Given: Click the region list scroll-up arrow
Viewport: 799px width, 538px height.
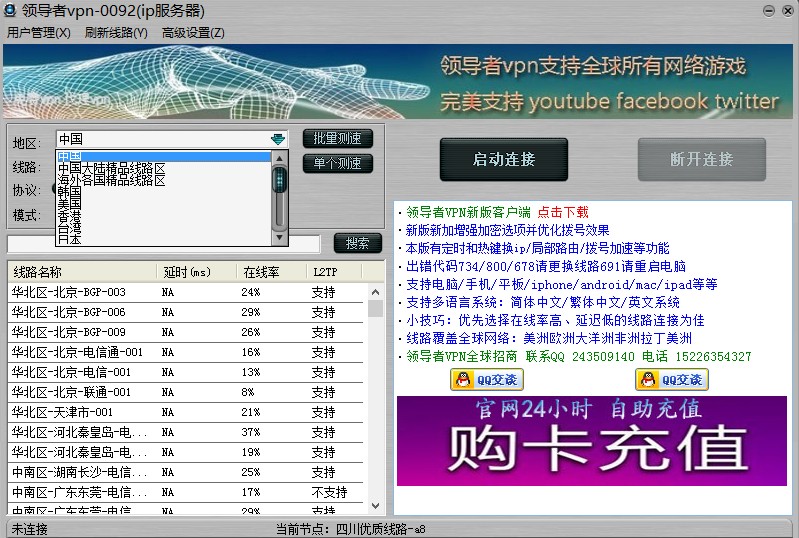Looking at the screenshot, I should (x=279, y=158).
